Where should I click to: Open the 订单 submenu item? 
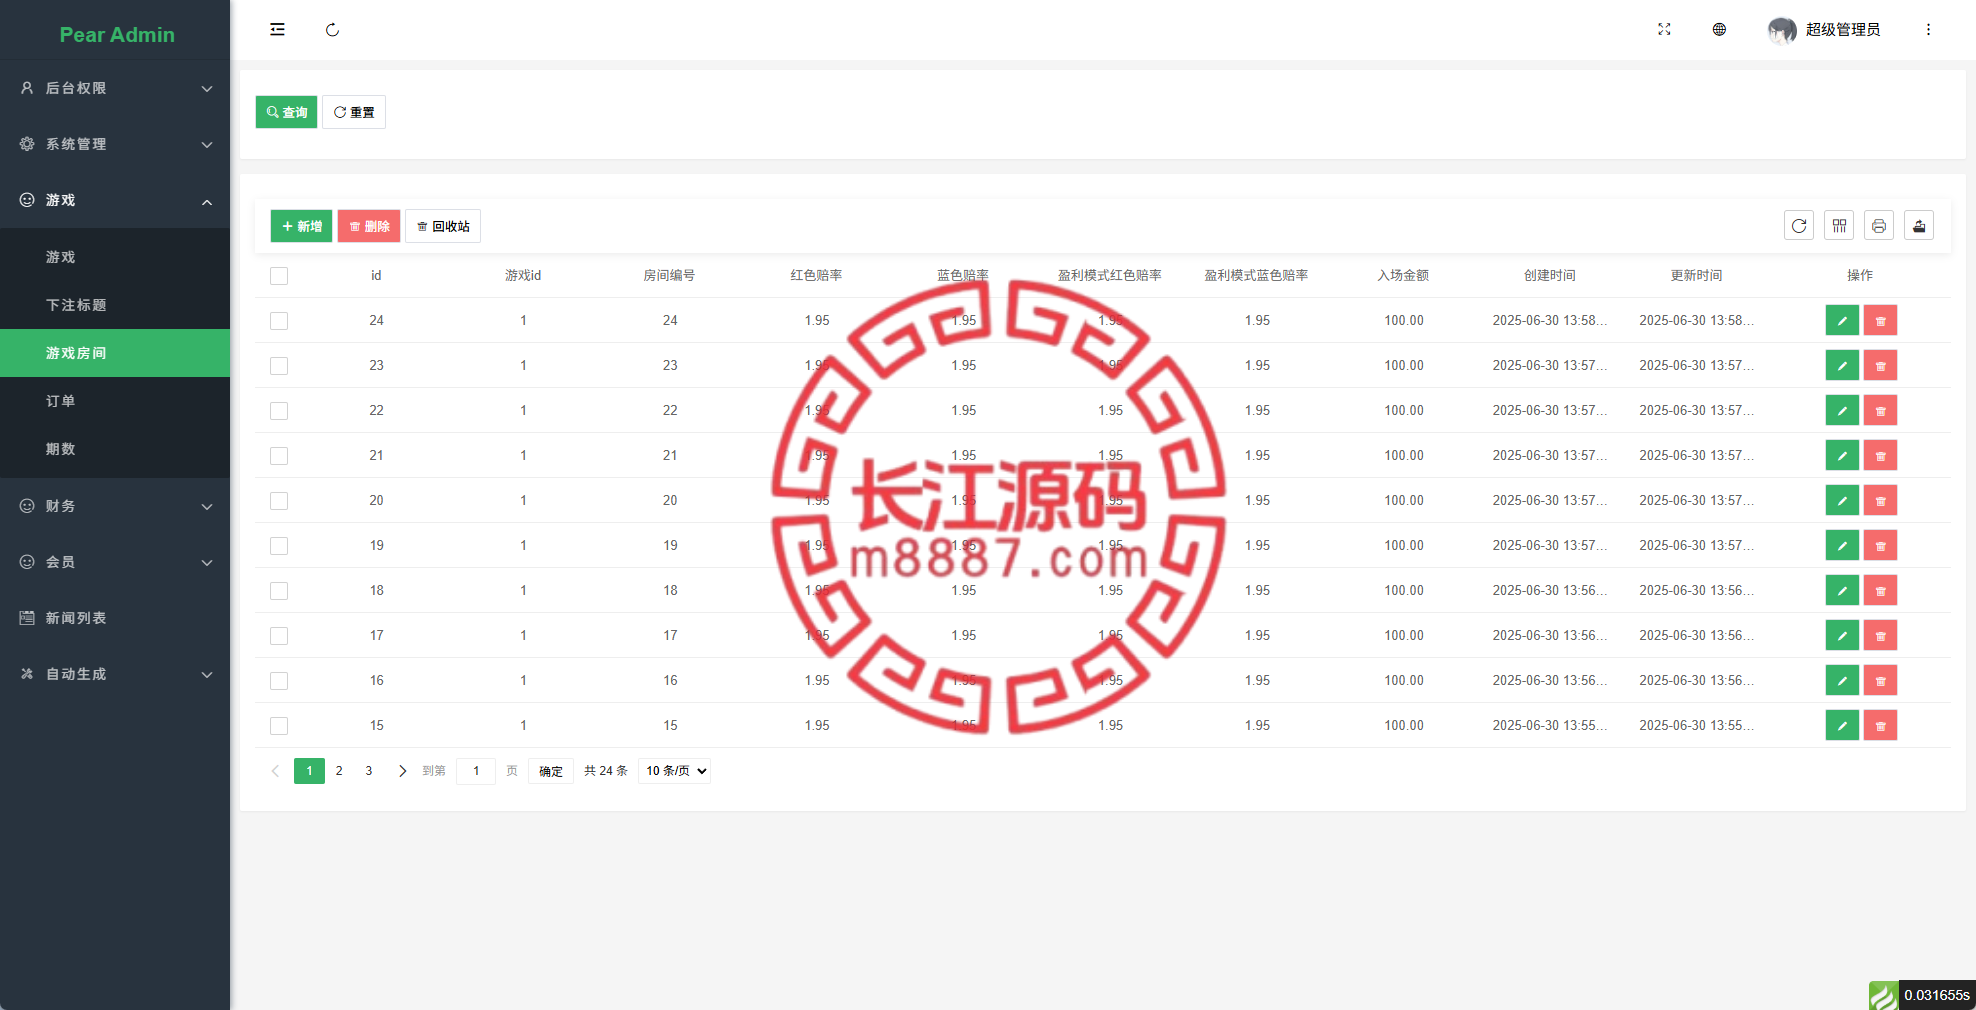(x=115, y=401)
